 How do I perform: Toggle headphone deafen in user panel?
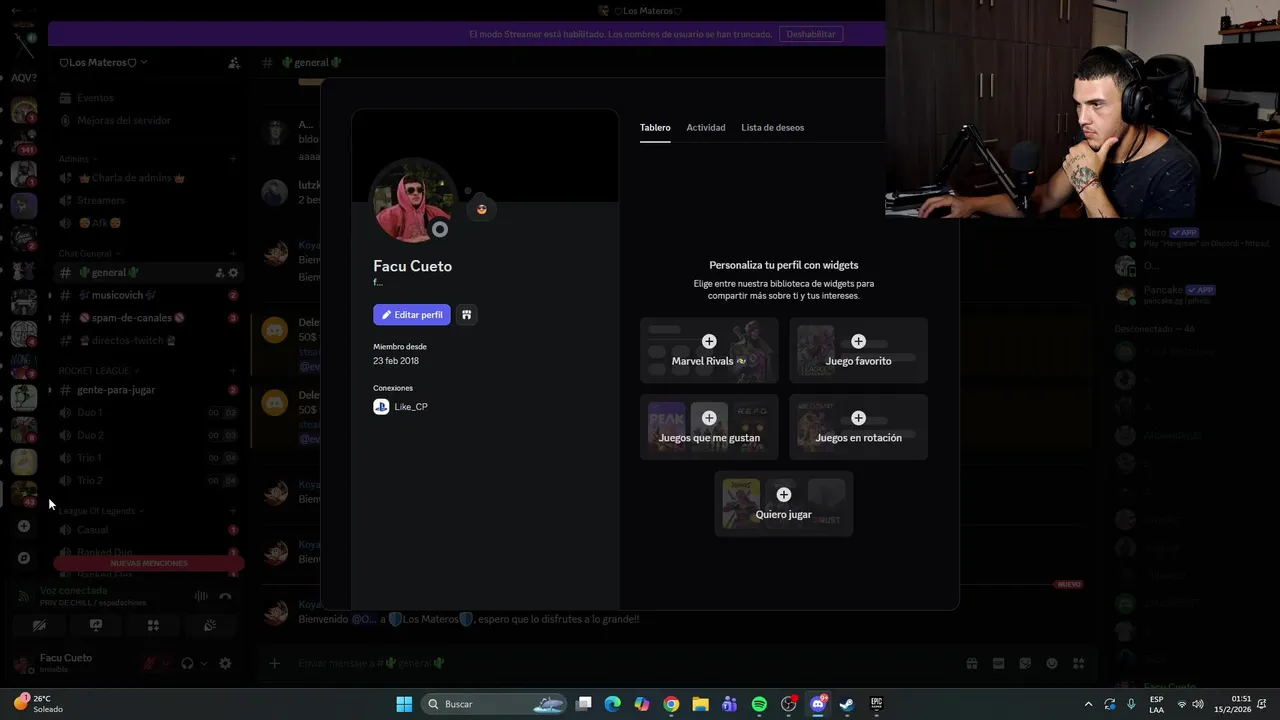tap(187, 663)
